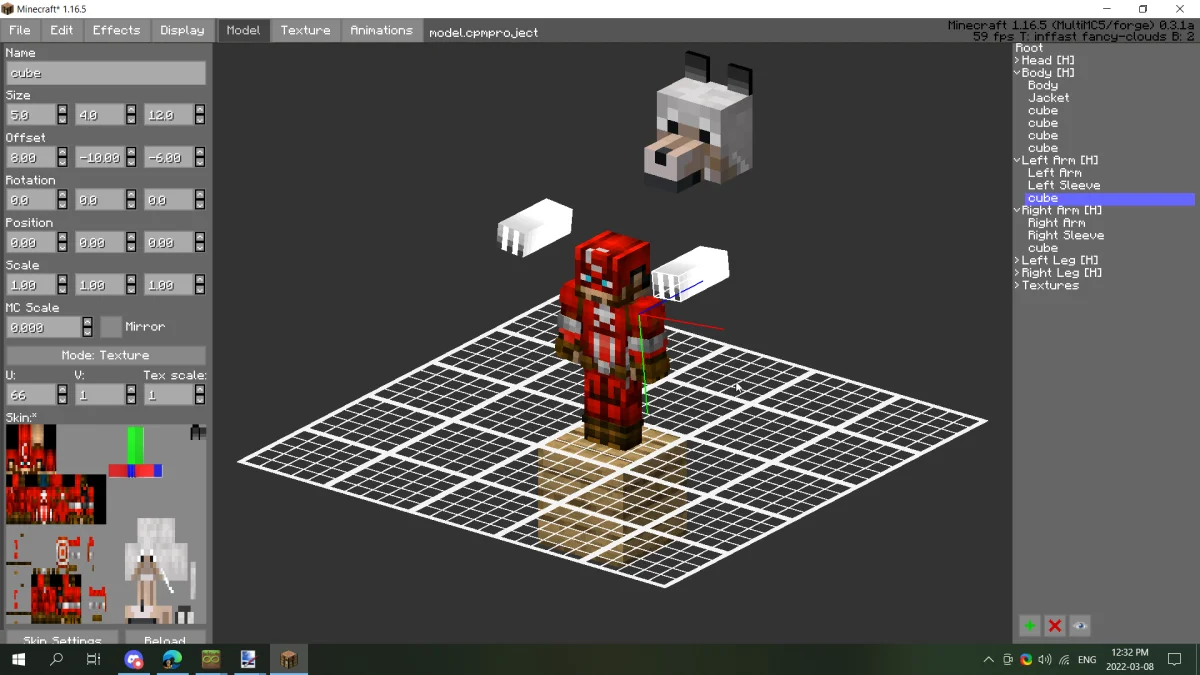Click the Meet Now tray icon
The width and height of the screenshot is (1200, 675).
click(x=1008, y=659)
